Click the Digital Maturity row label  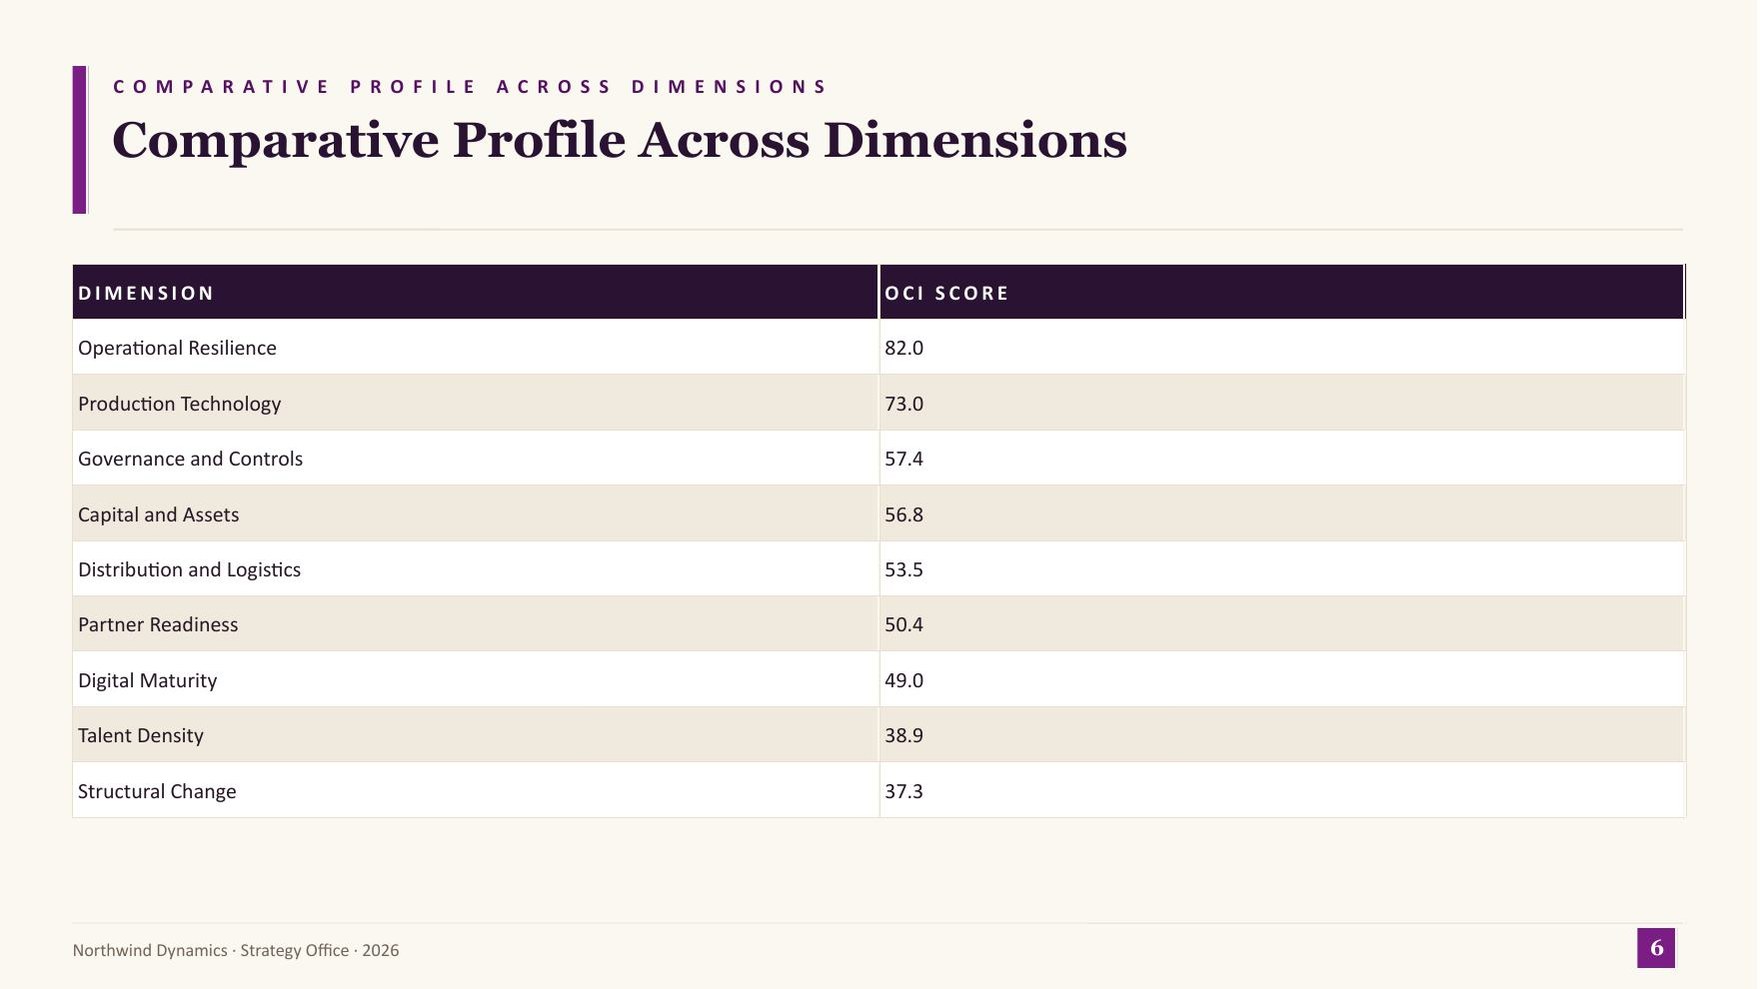147,680
